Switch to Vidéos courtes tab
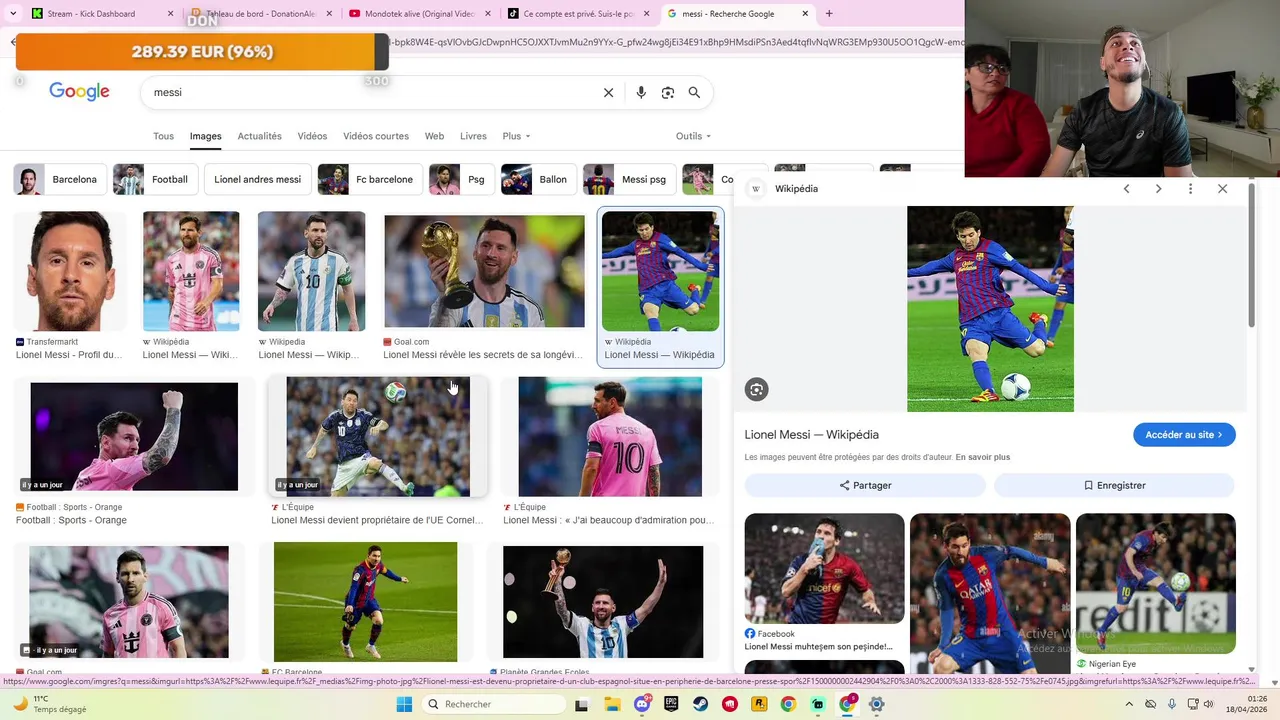 click(376, 136)
